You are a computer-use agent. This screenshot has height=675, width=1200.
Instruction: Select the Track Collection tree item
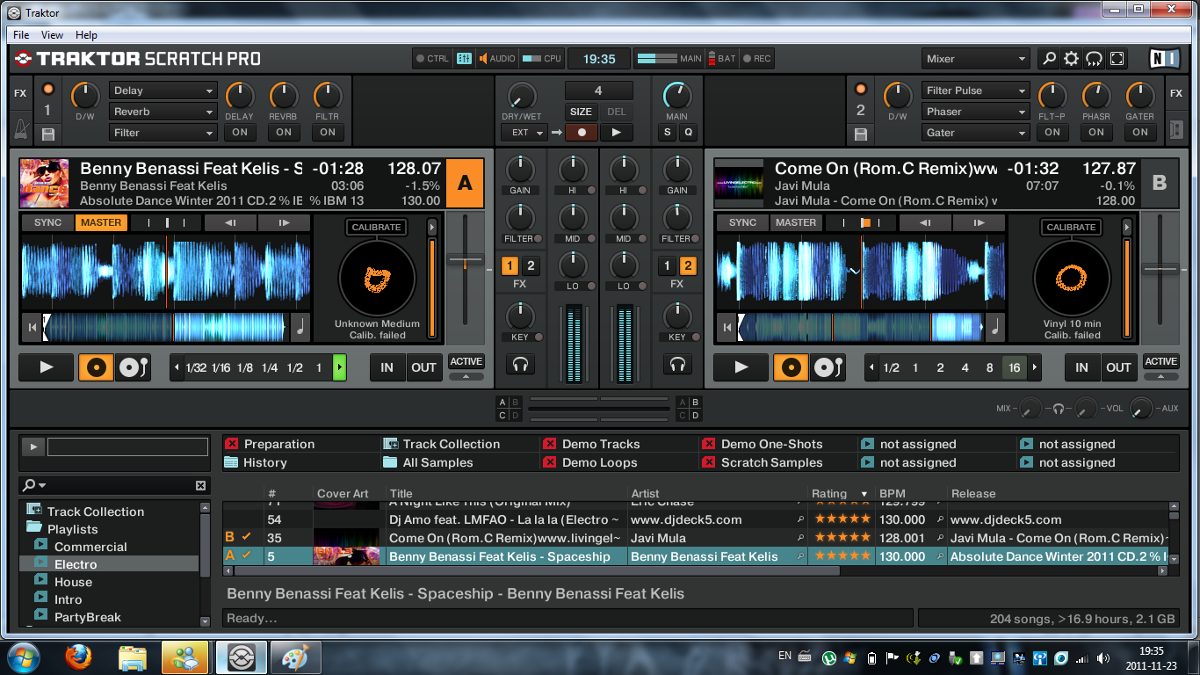[95, 511]
